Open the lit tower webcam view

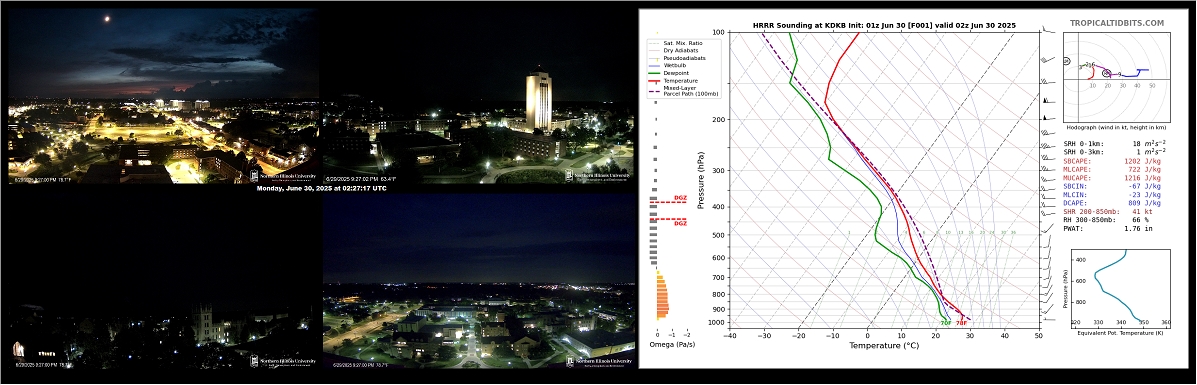click(479, 96)
